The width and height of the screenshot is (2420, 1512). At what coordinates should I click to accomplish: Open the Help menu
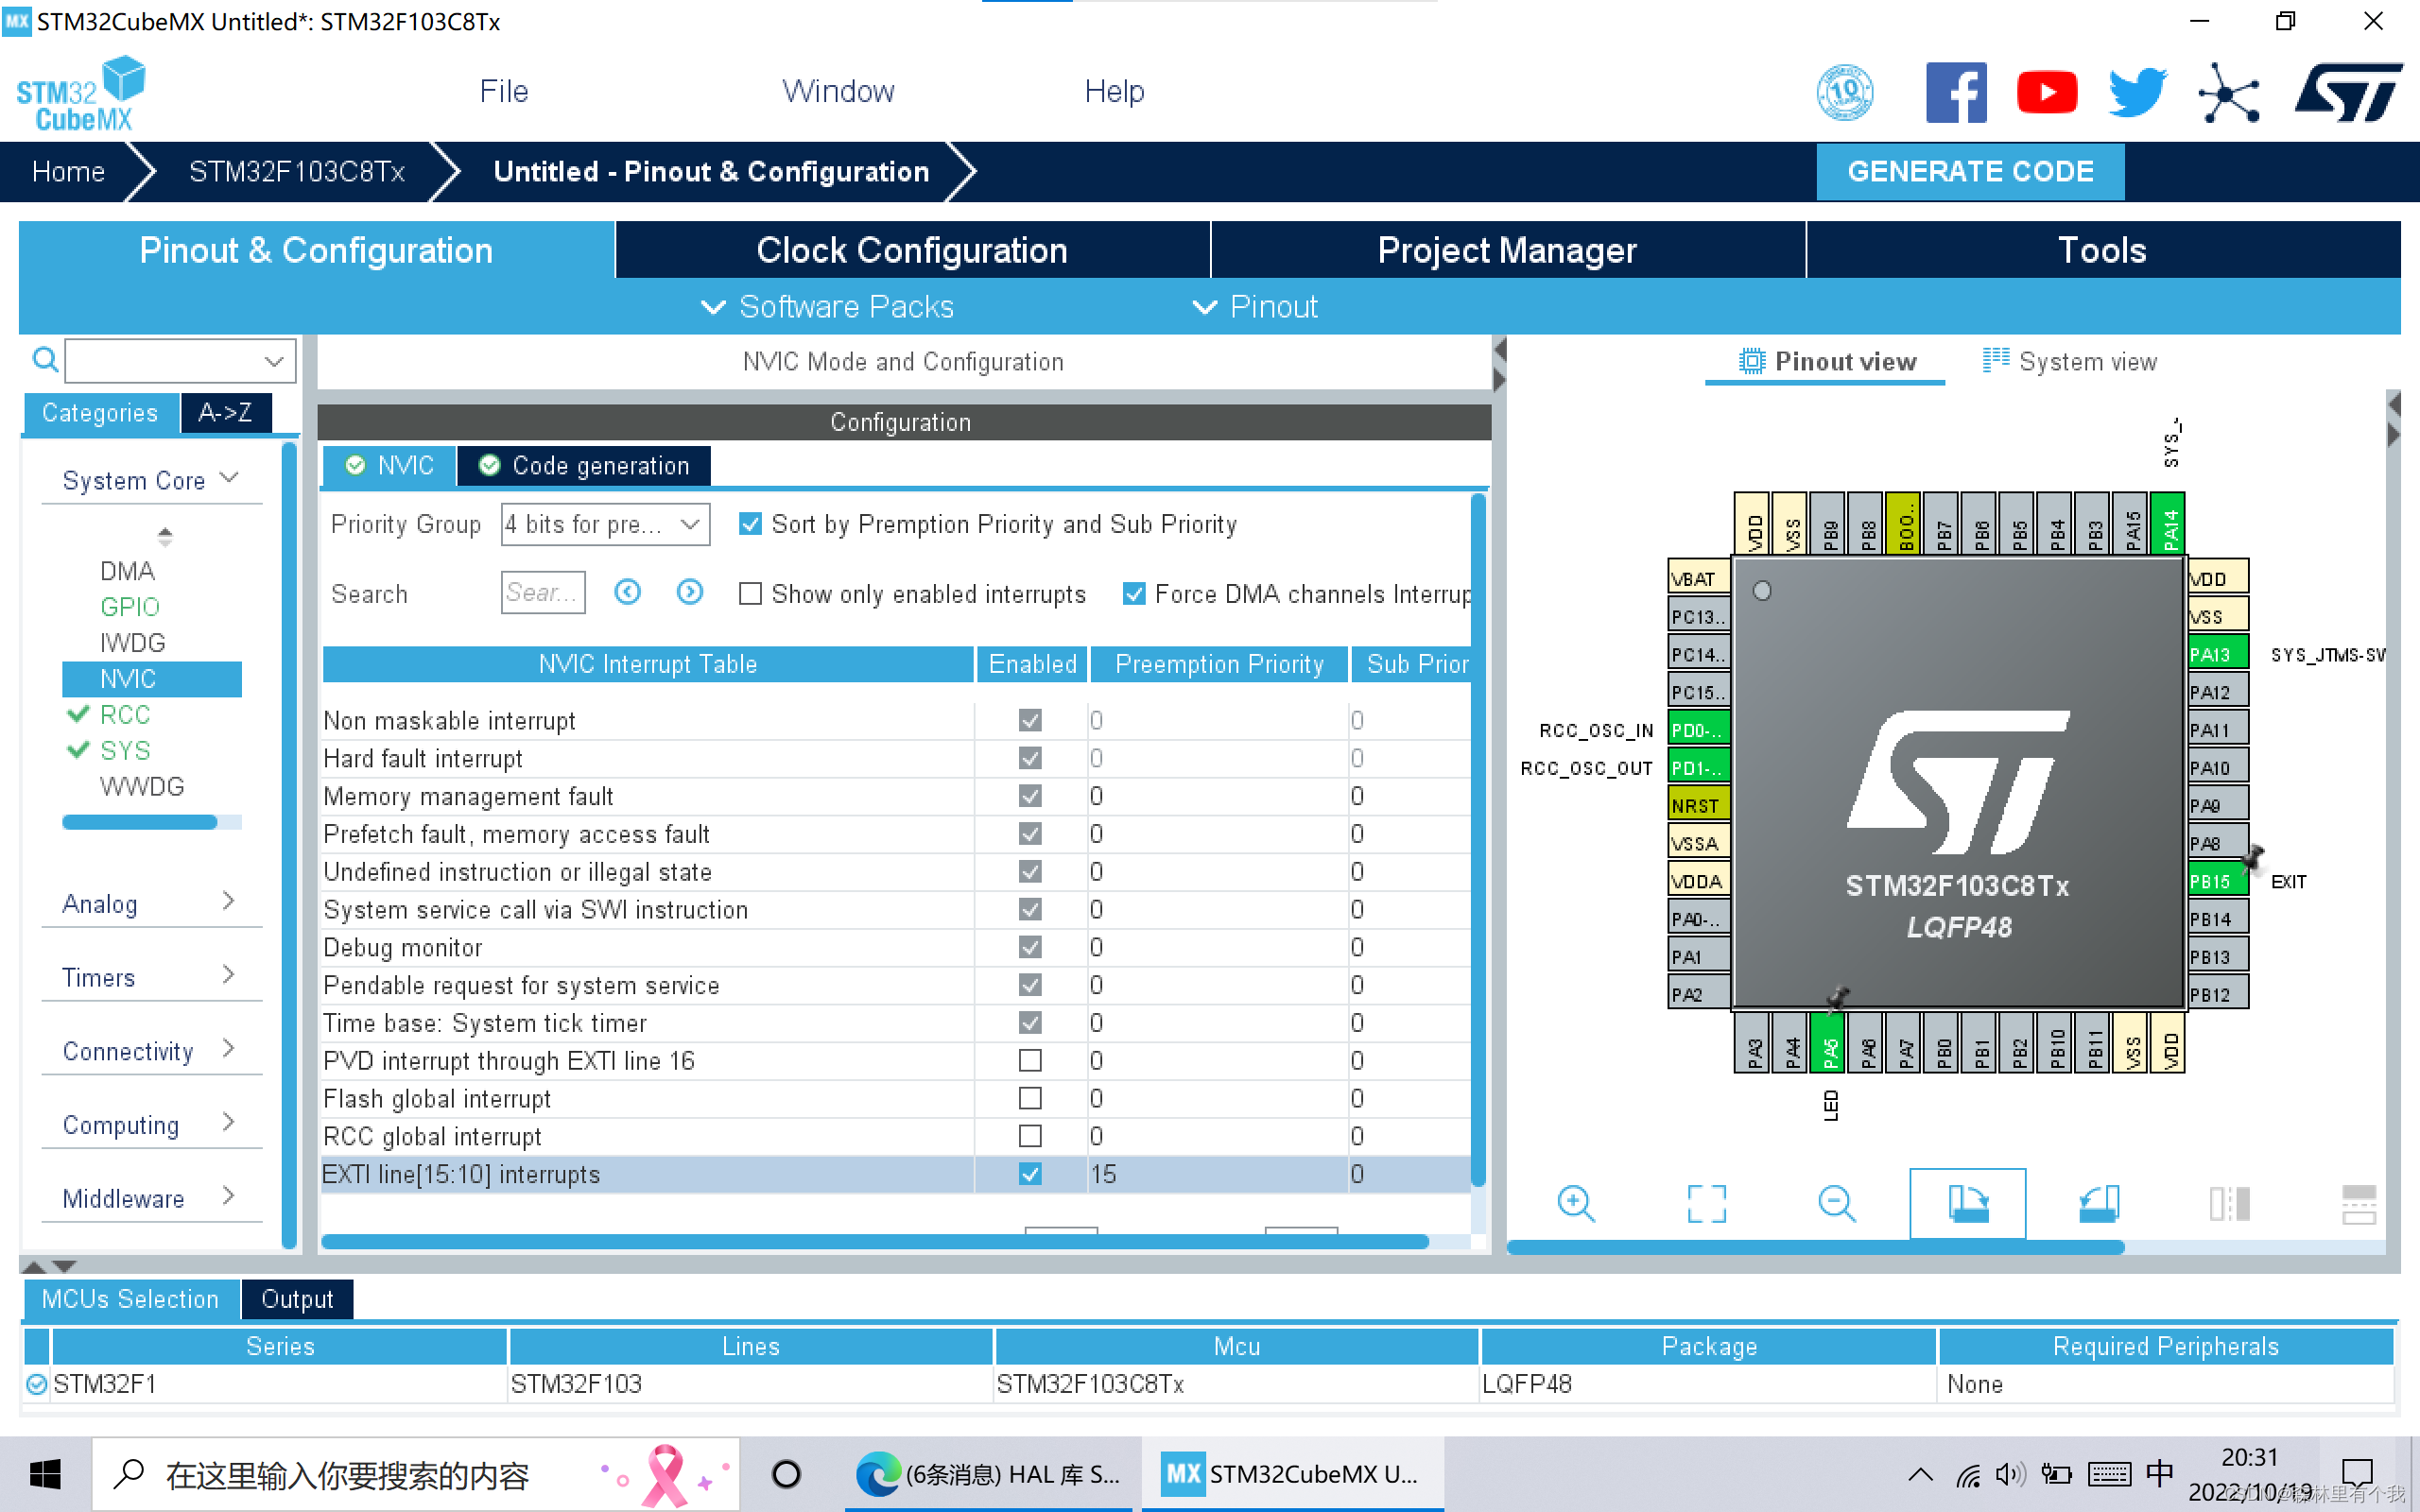tap(1114, 91)
